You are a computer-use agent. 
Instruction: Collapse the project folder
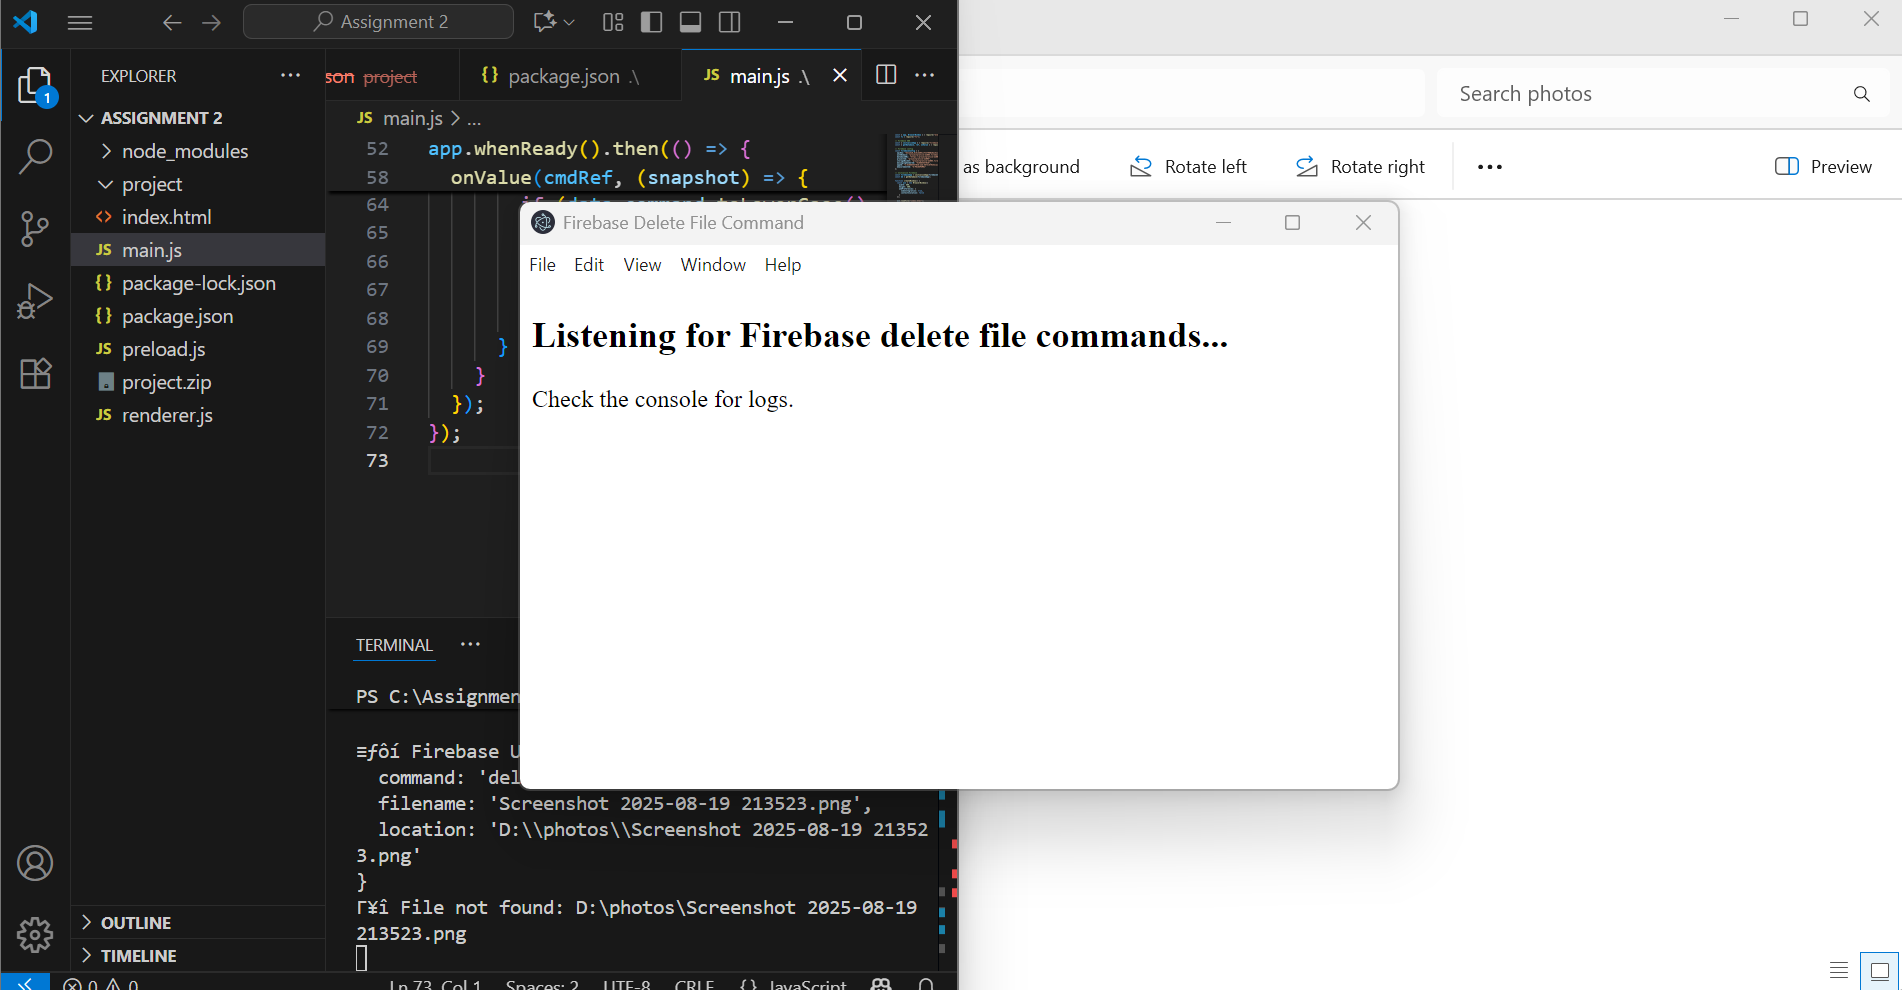point(151,184)
